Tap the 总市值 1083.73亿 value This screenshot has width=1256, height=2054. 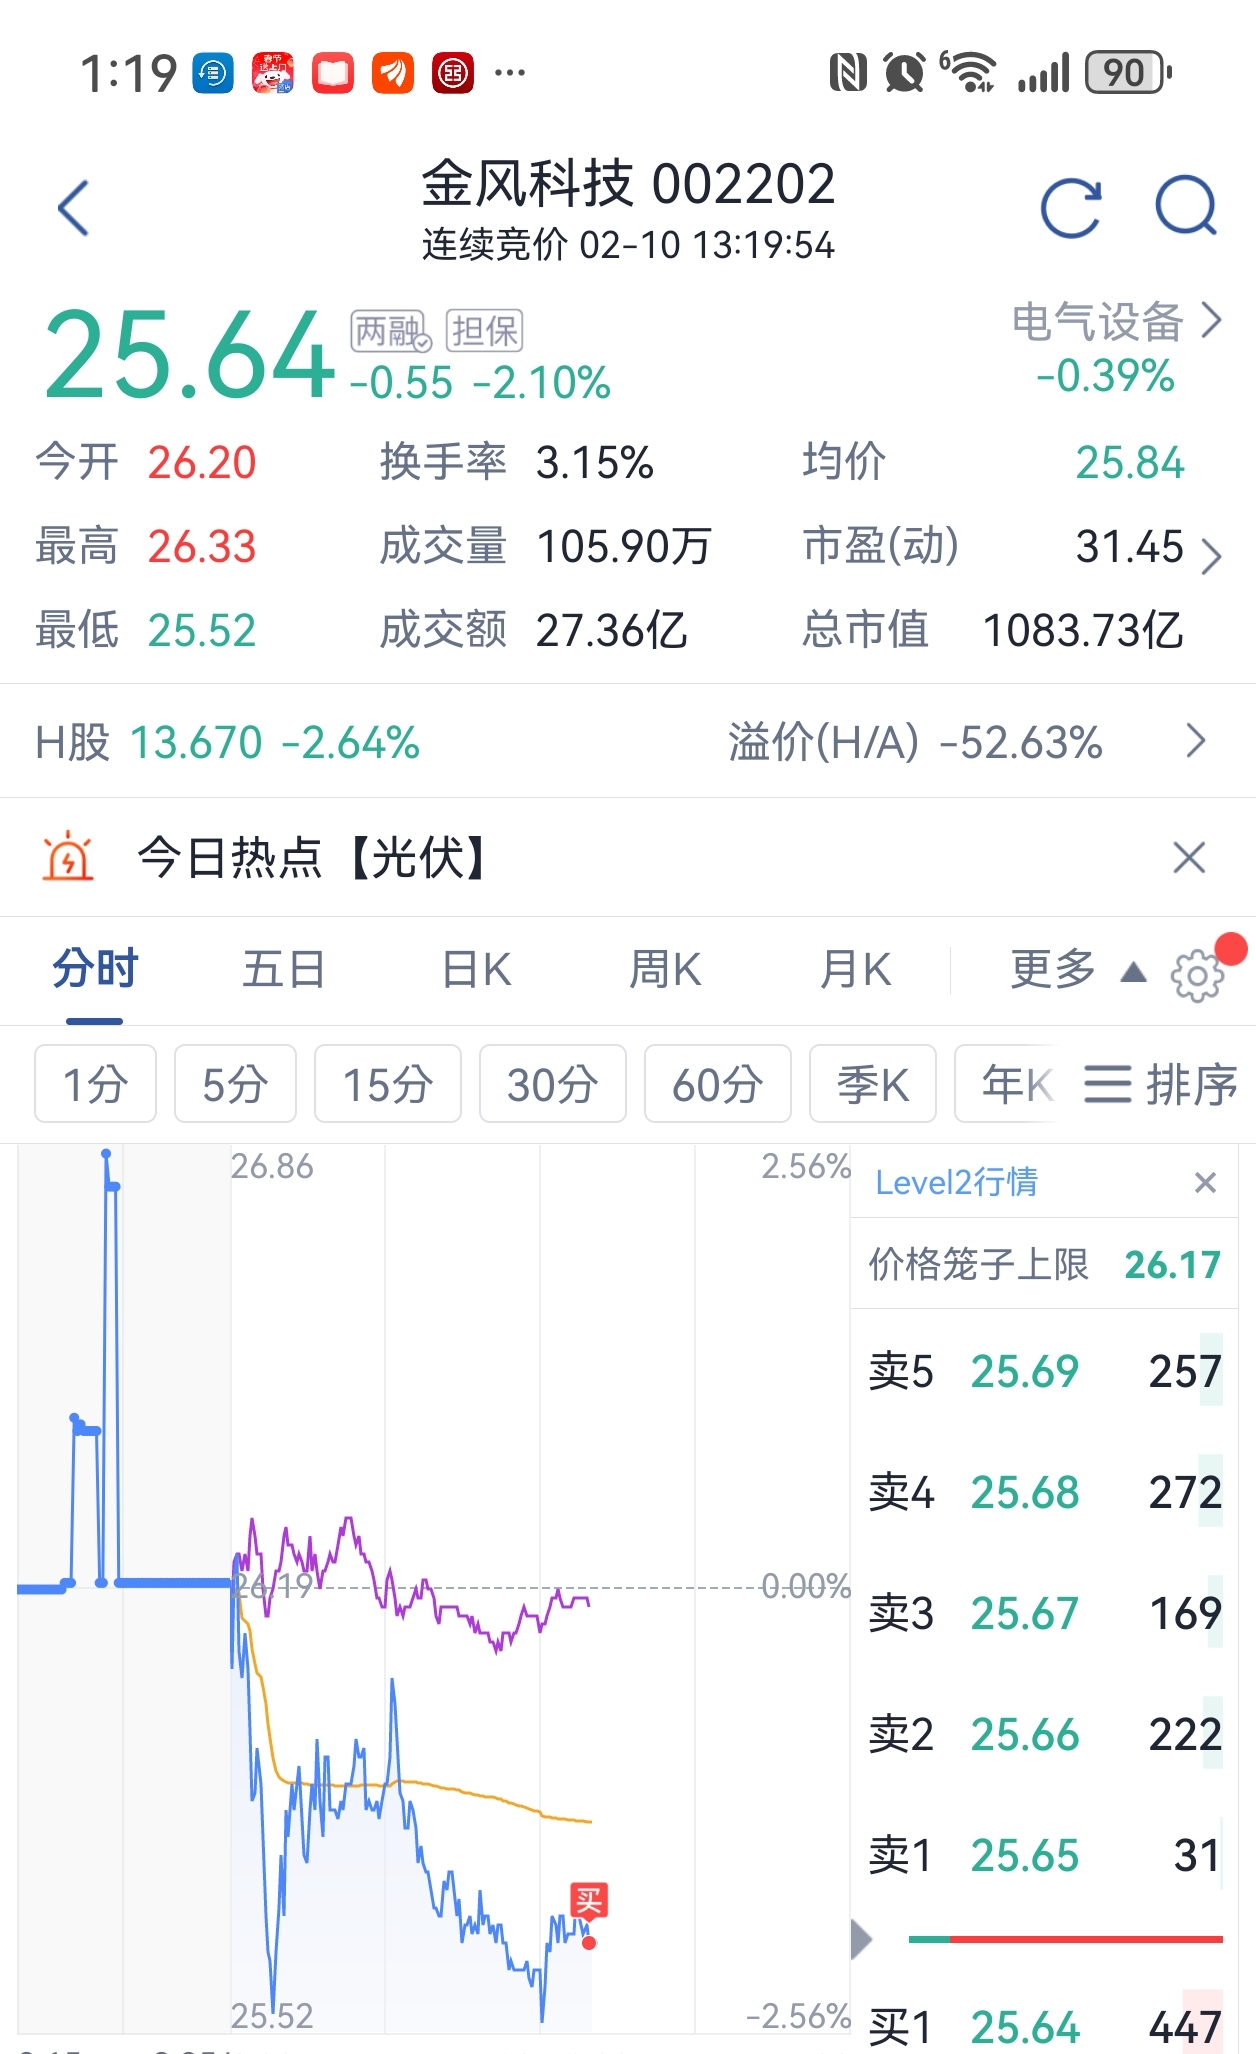pyautogui.click(x=1083, y=630)
